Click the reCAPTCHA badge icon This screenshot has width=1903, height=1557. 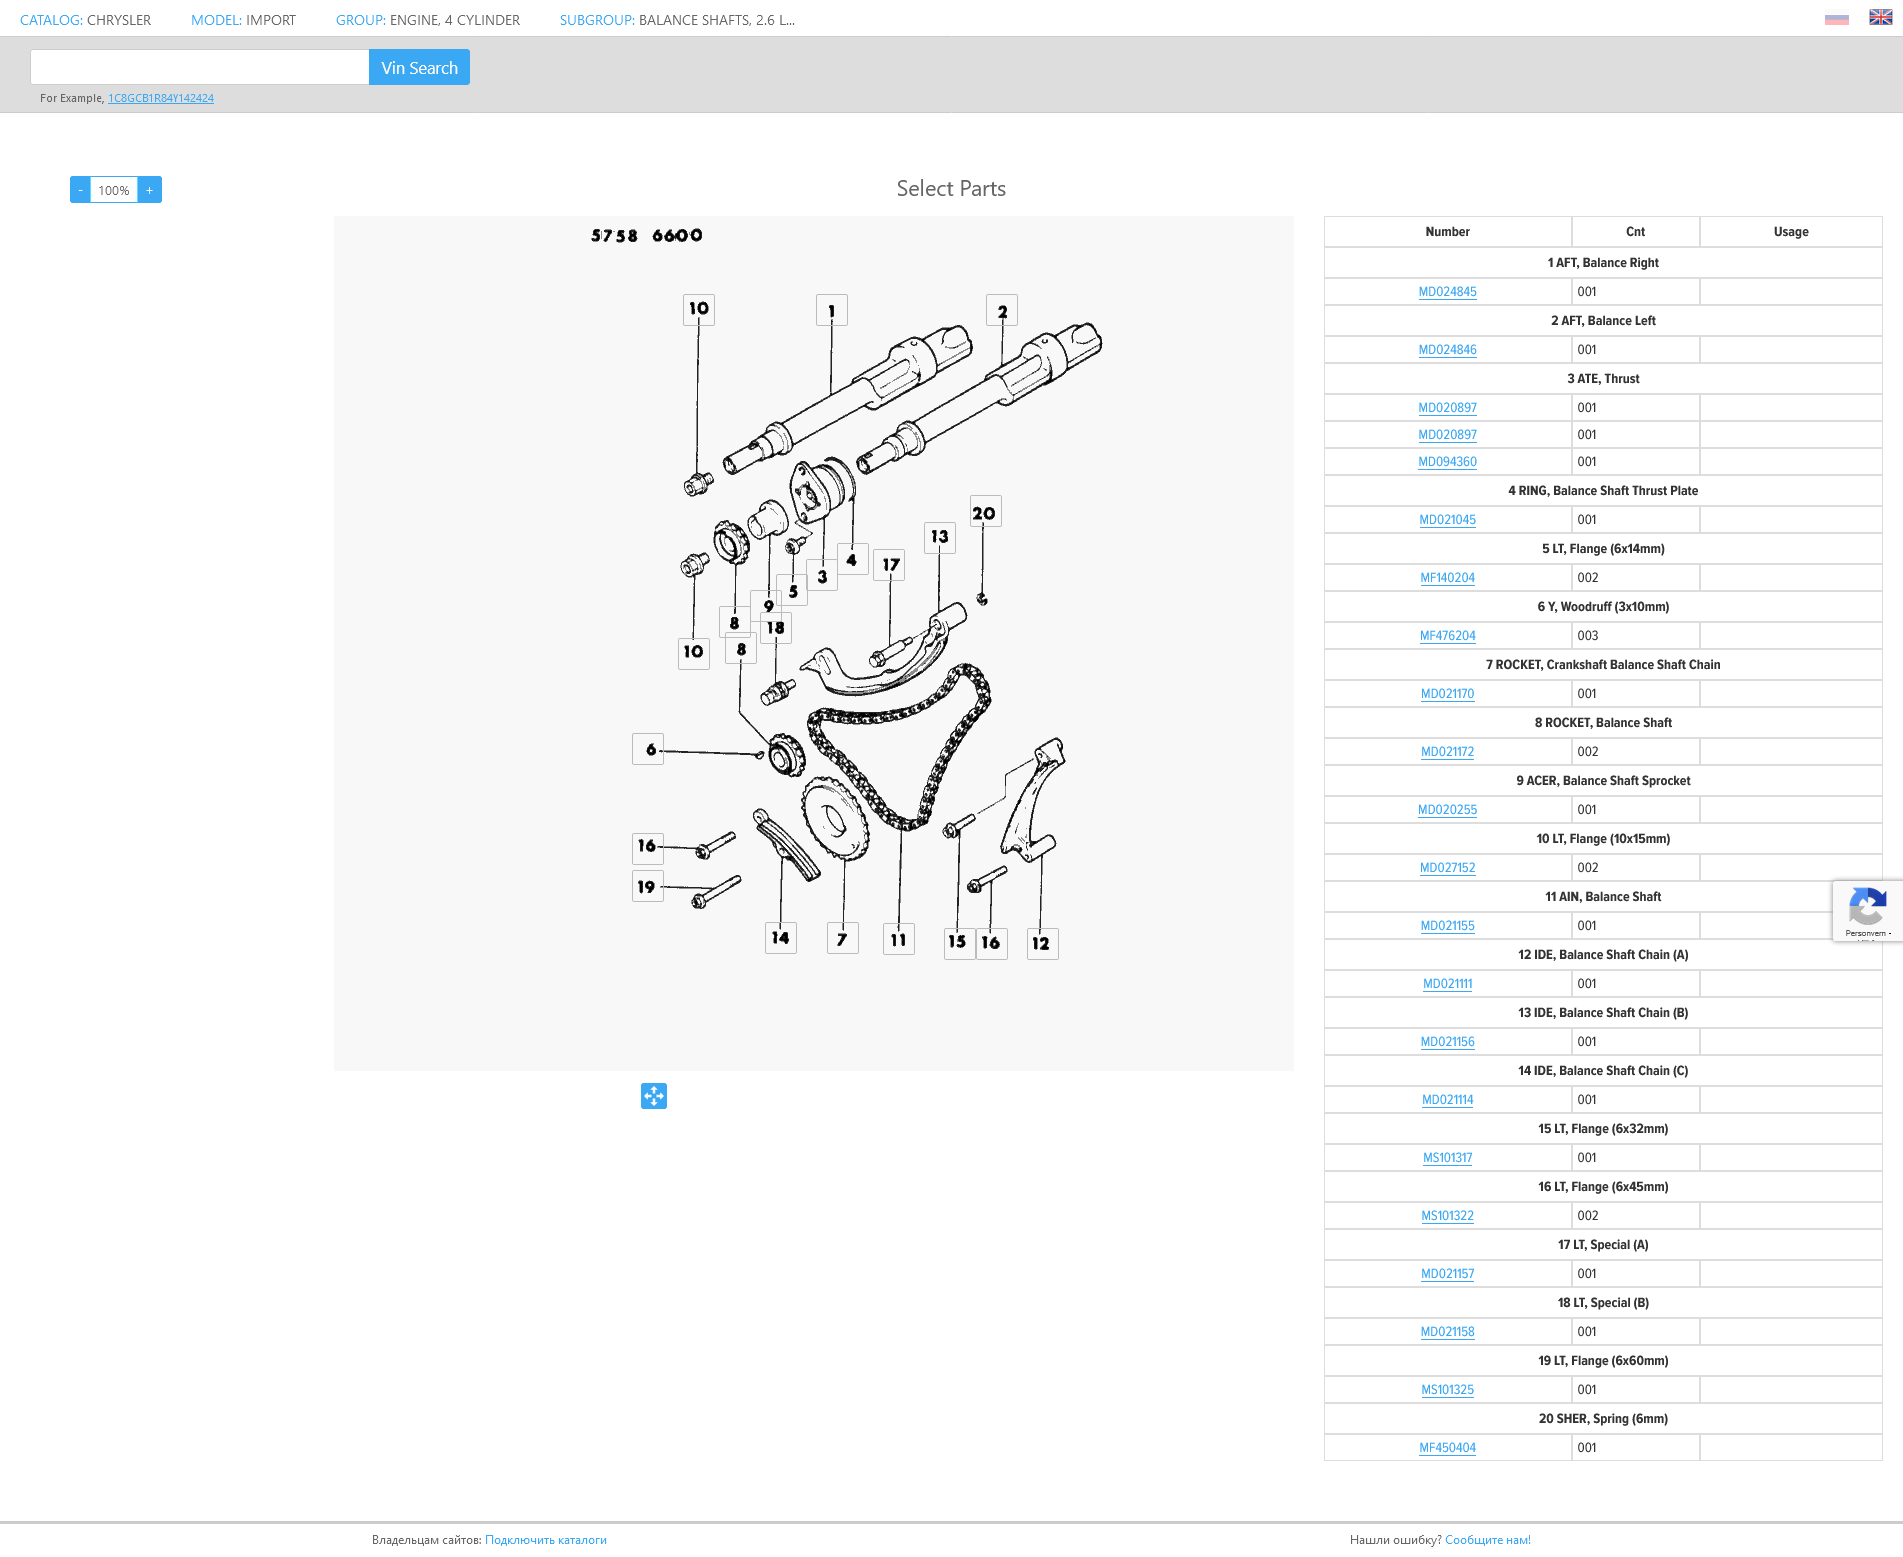pyautogui.click(x=1866, y=908)
